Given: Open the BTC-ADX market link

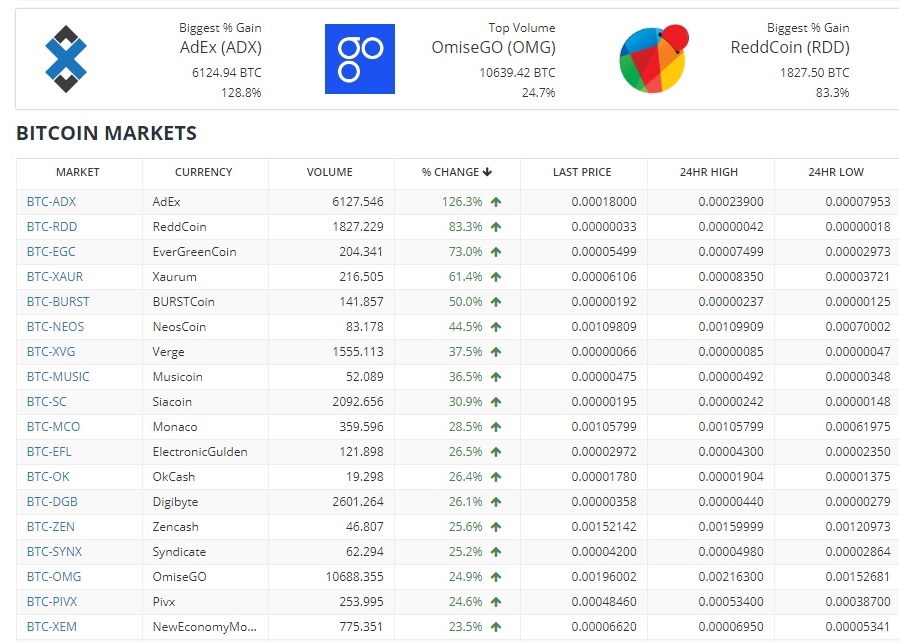Looking at the screenshot, I should (52, 202).
